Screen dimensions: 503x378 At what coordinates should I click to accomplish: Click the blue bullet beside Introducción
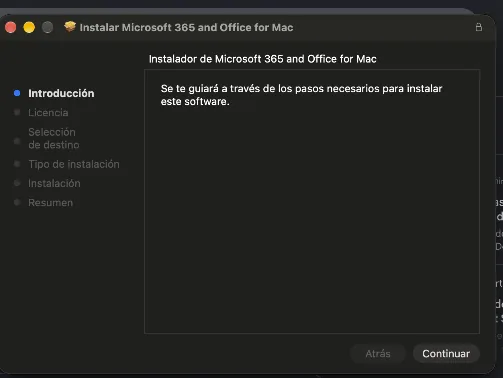[17, 93]
